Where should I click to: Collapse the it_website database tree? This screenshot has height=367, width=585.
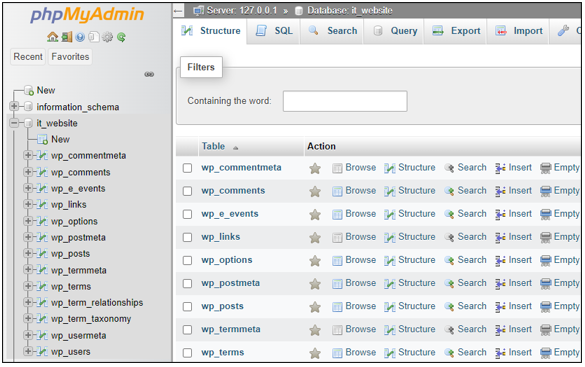(x=14, y=123)
